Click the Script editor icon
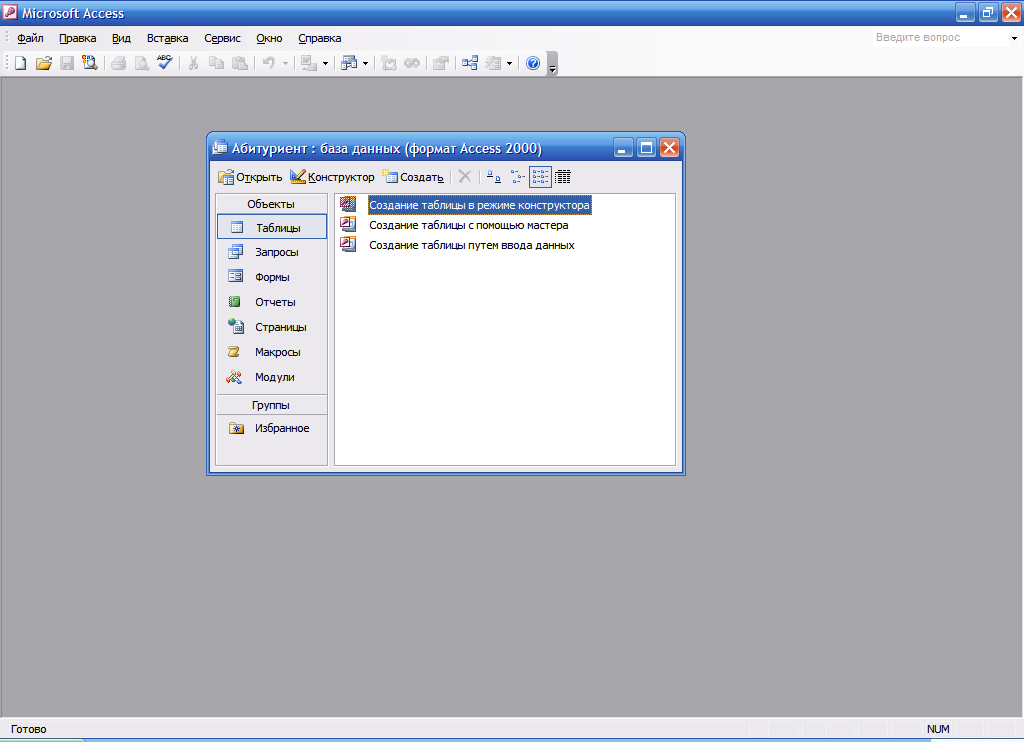The width and height of the screenshot is (1024, 742). (x=411, y=63)
